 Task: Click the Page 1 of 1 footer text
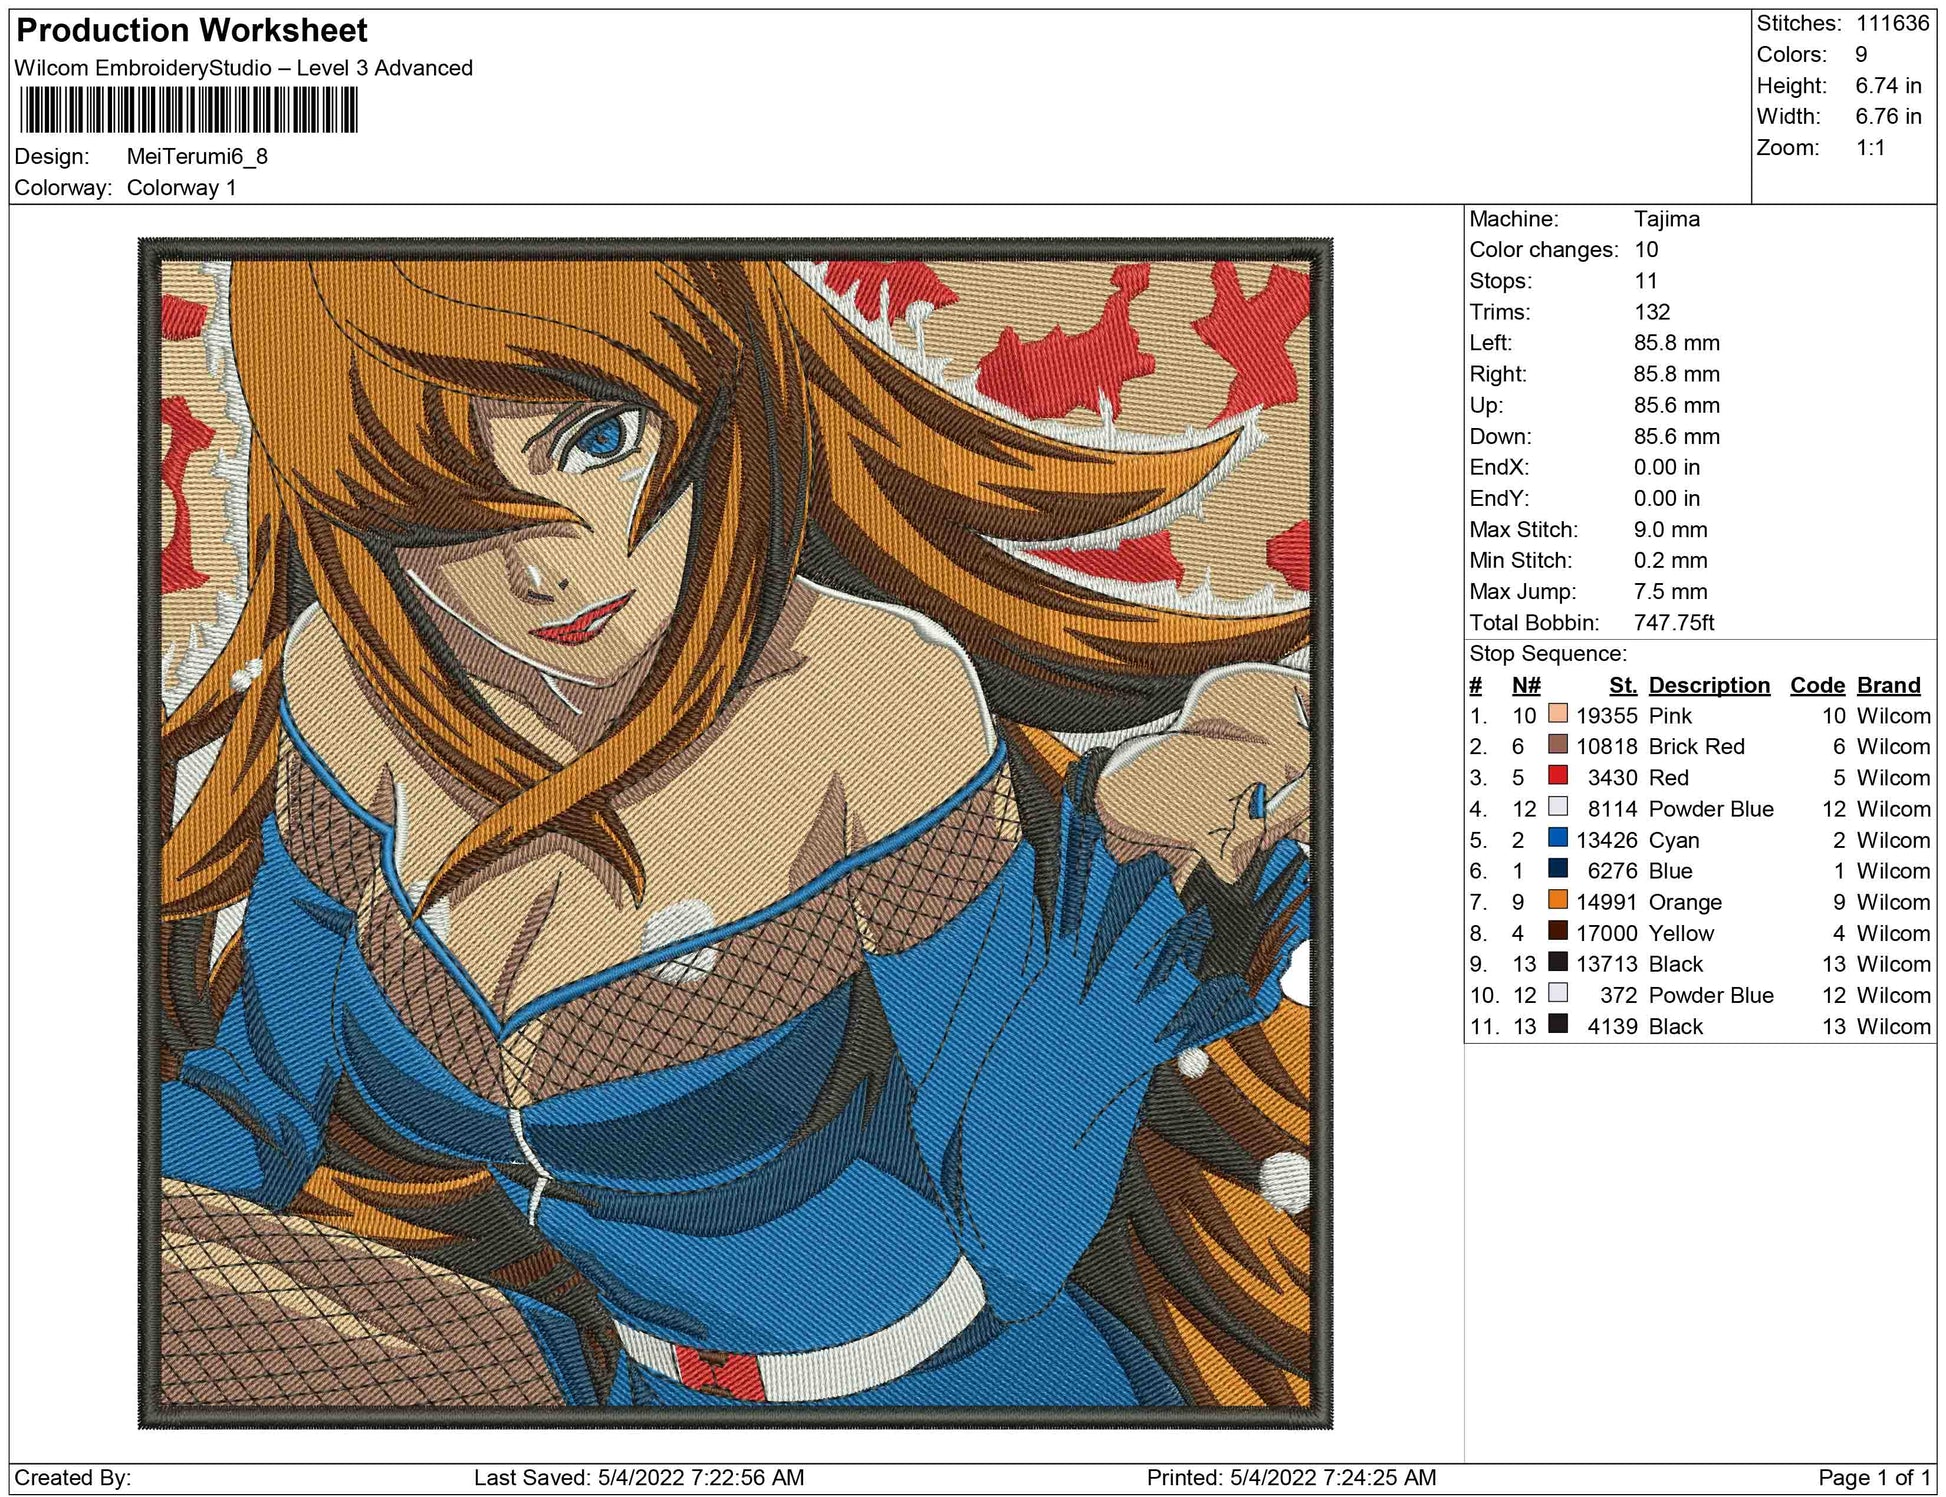coord(1873,1477)
